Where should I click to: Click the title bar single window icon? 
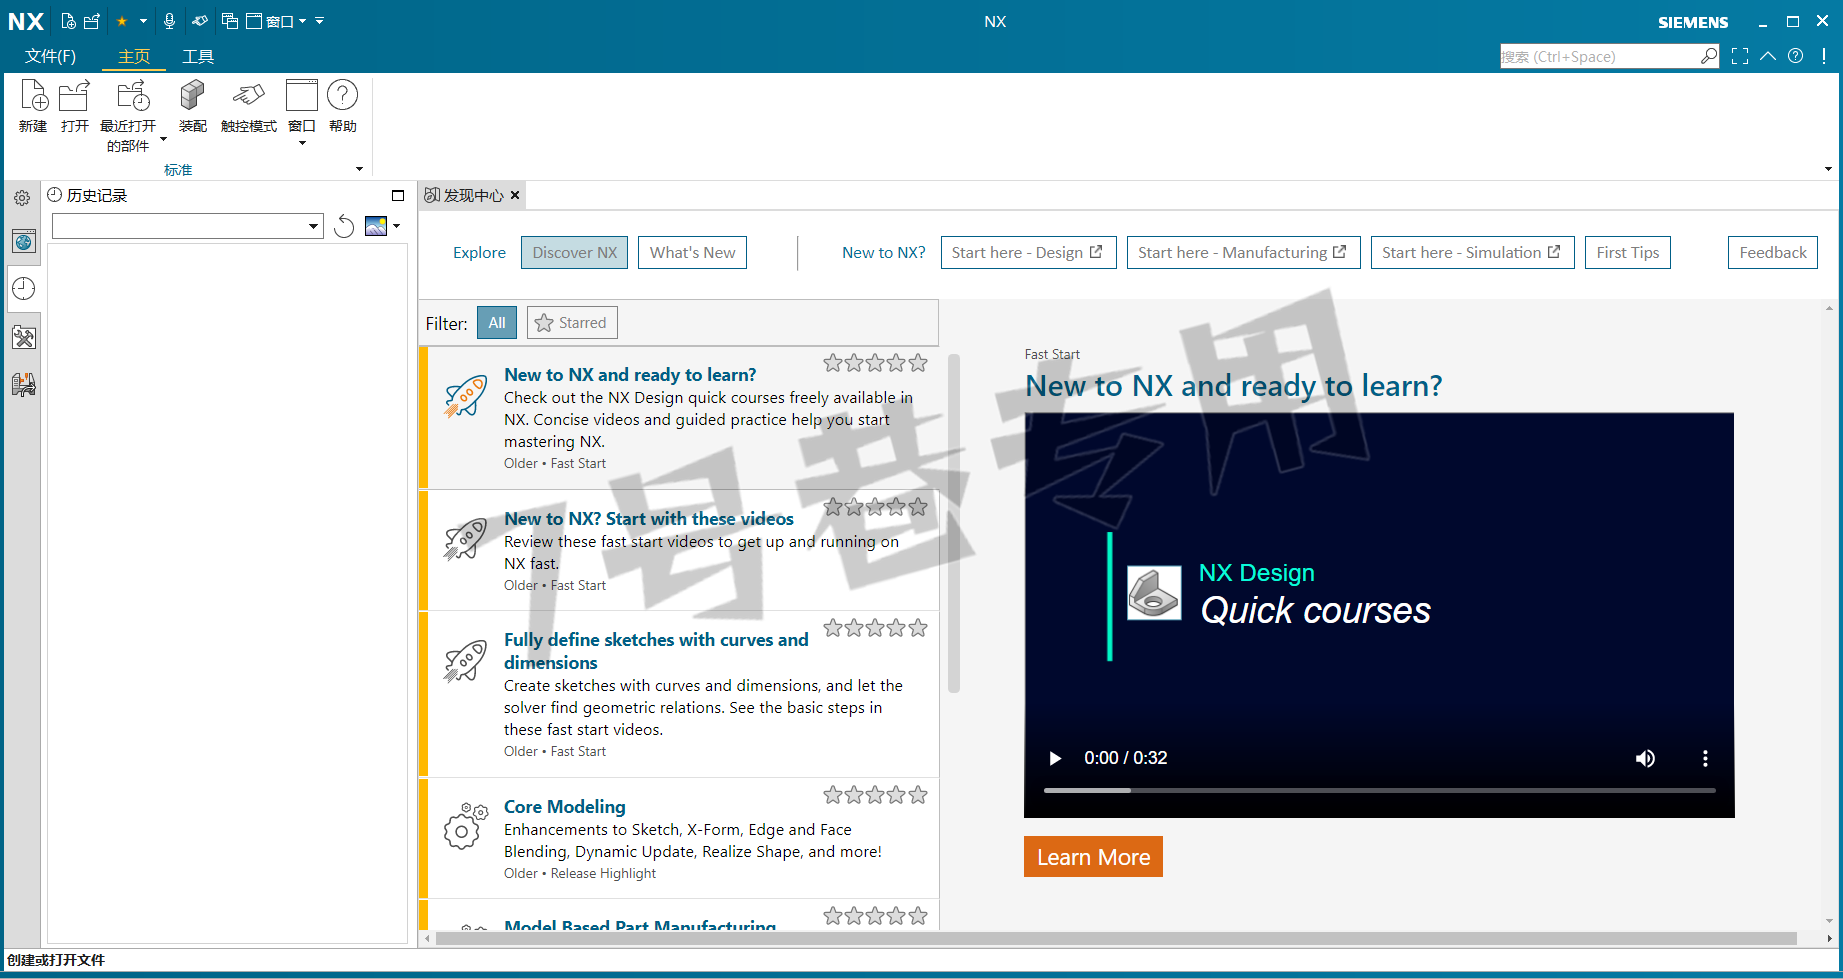point(254,21)
